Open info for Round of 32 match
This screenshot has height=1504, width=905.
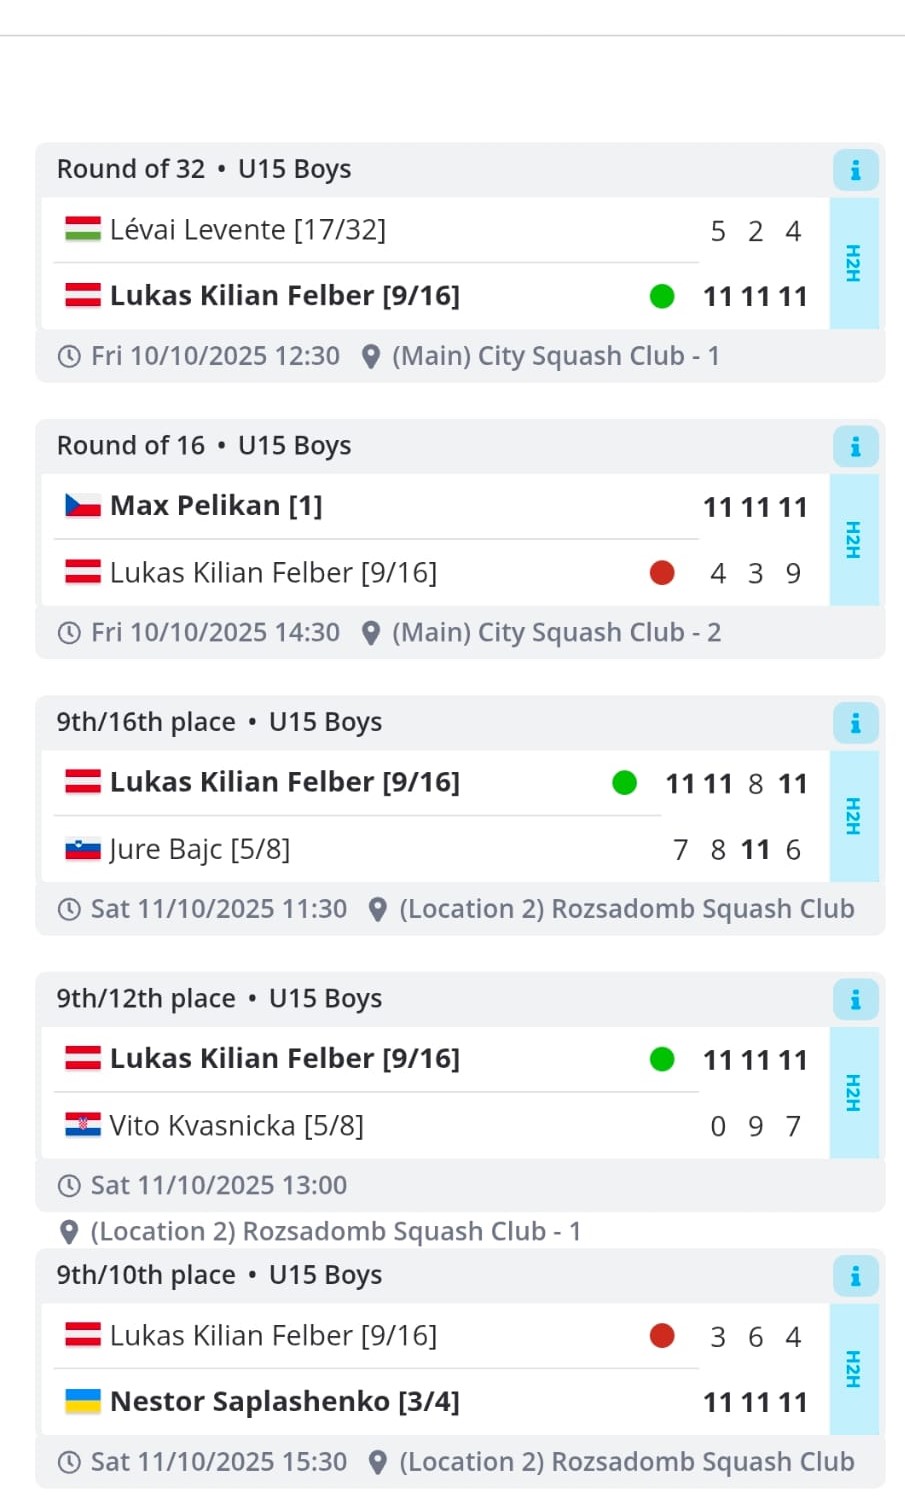pos(855,171)
